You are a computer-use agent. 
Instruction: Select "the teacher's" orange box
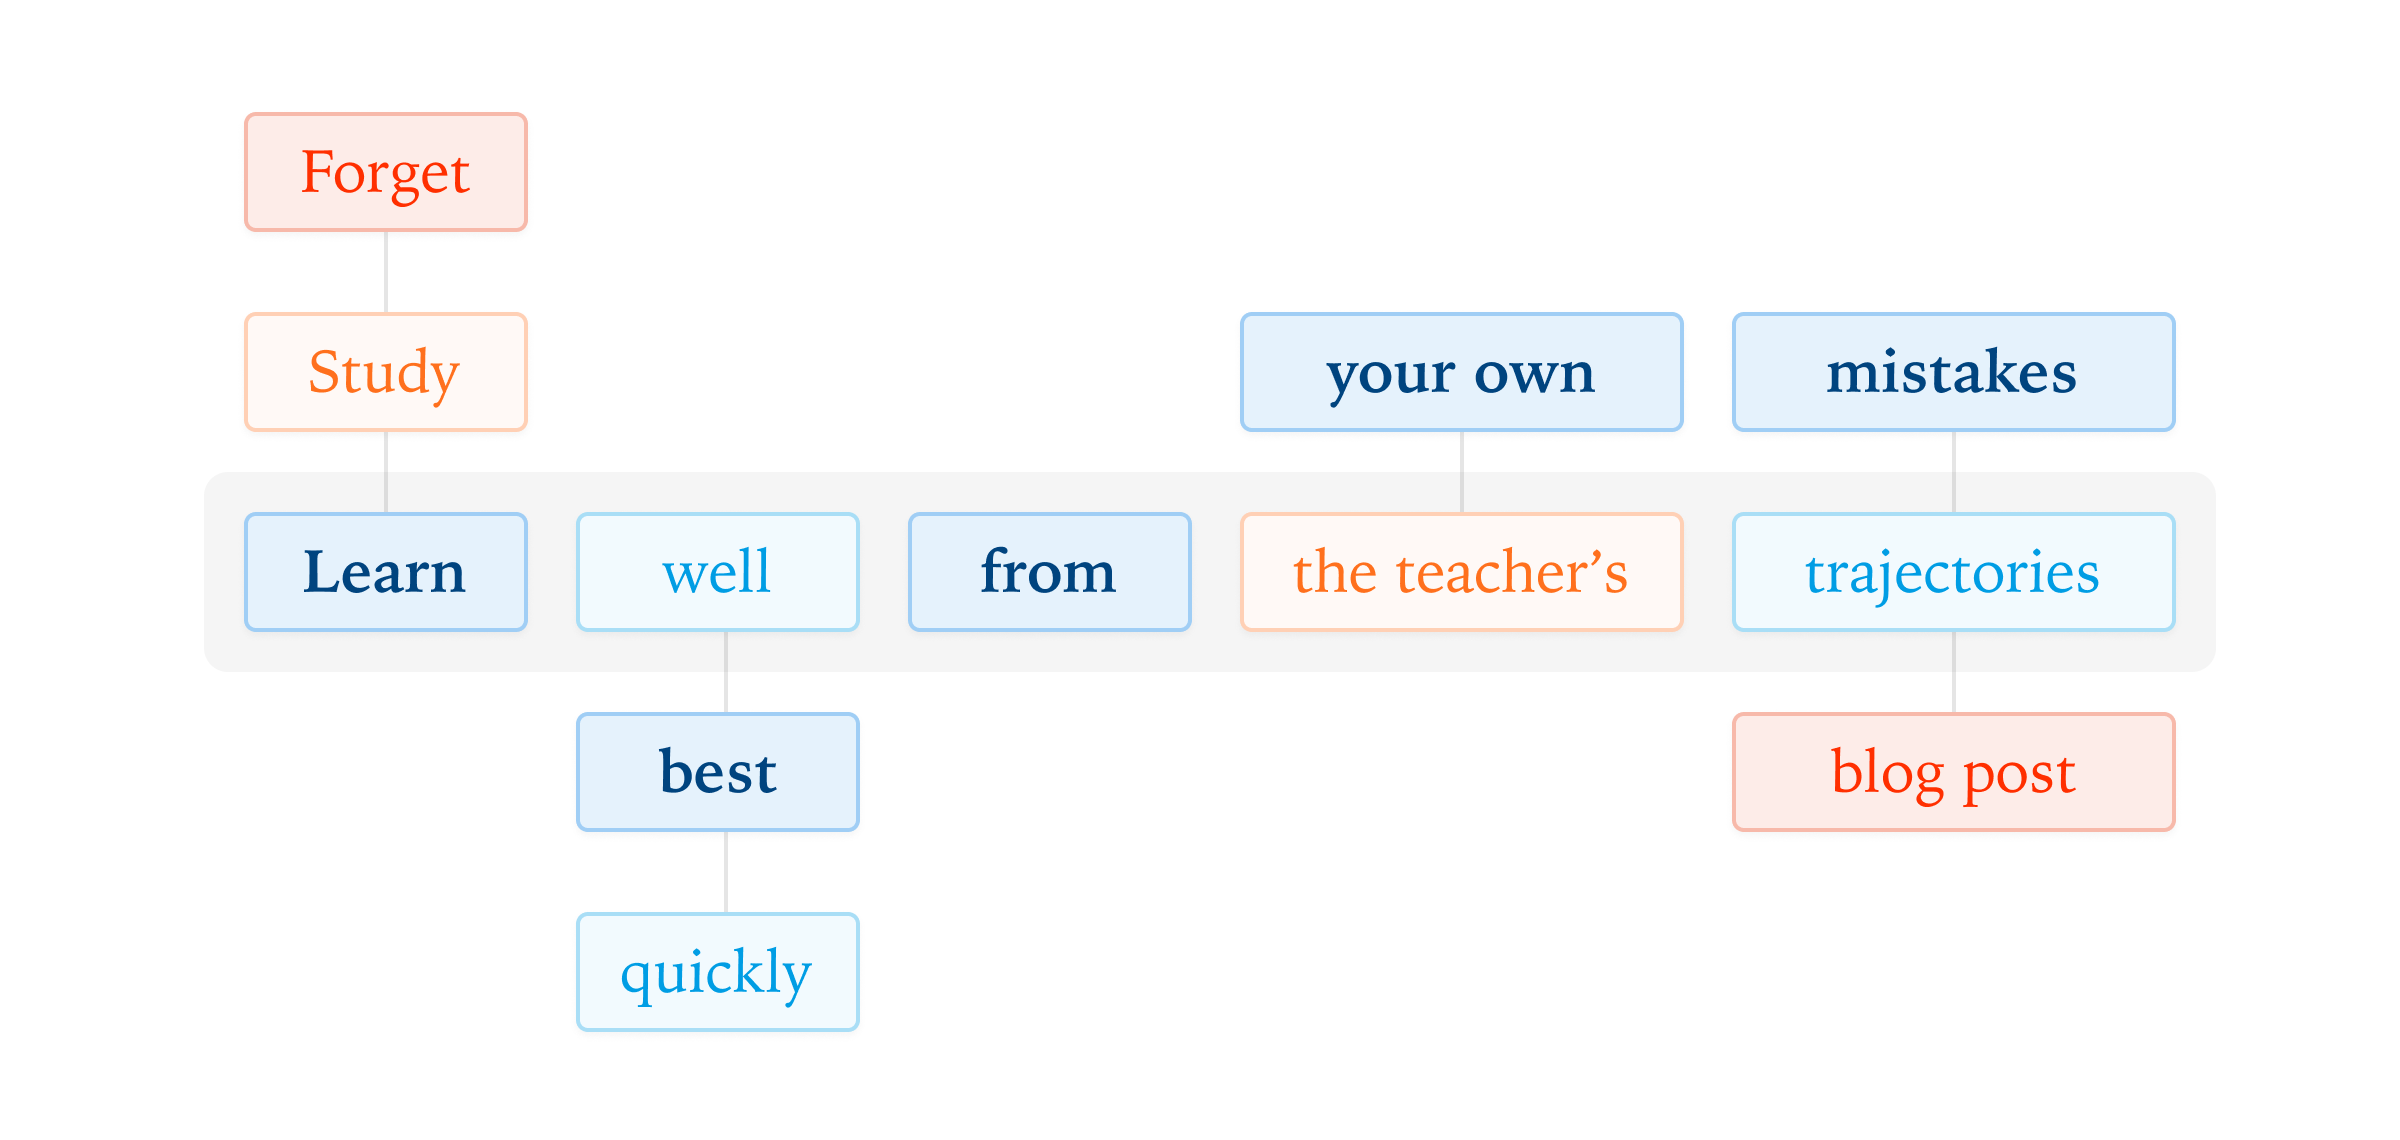(1462, 572)
